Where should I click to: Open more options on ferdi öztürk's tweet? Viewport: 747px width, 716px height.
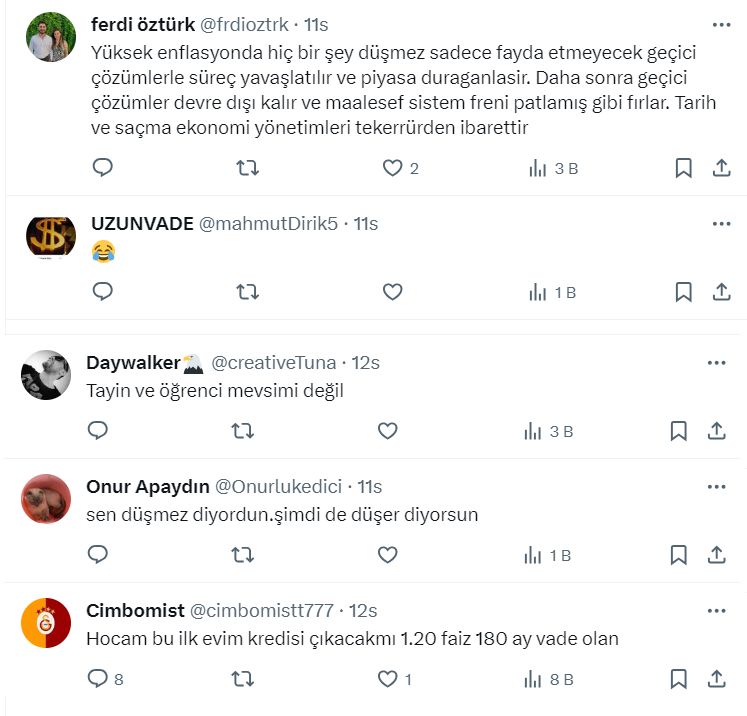[x=721, y=23]
